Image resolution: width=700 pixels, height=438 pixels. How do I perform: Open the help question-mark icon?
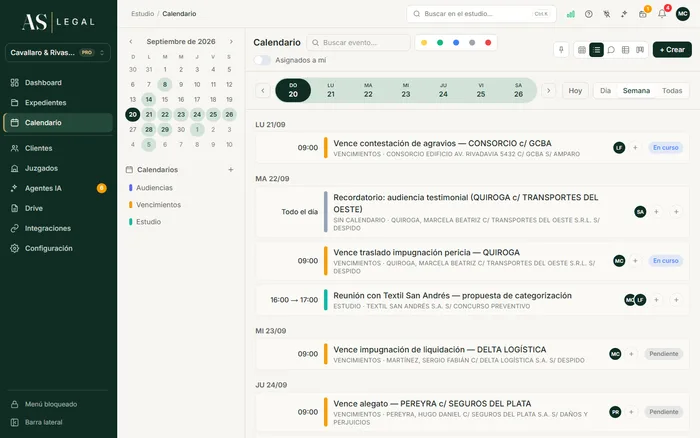589,14
